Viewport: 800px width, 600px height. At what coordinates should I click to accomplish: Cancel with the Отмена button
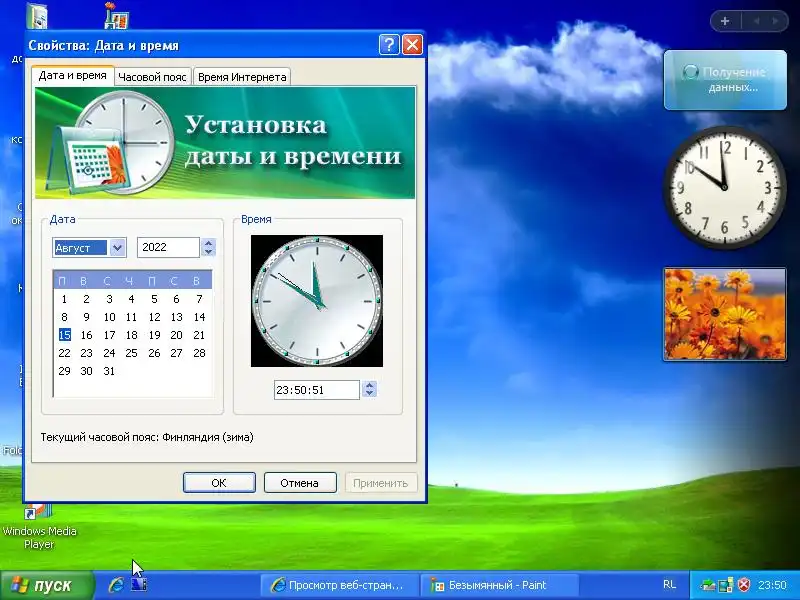[x=299, y=483]
